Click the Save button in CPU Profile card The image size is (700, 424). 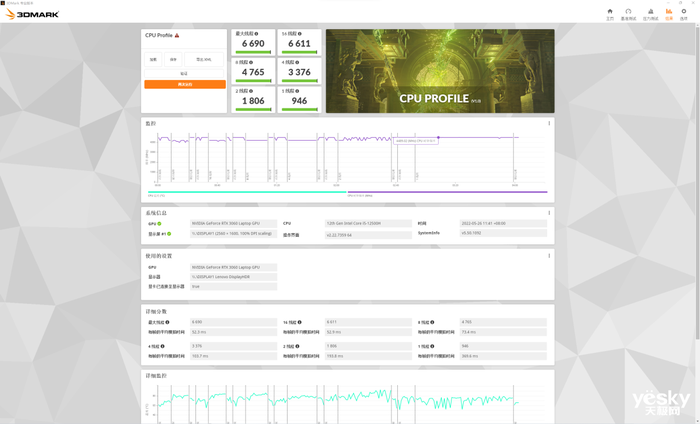(173, 59)
